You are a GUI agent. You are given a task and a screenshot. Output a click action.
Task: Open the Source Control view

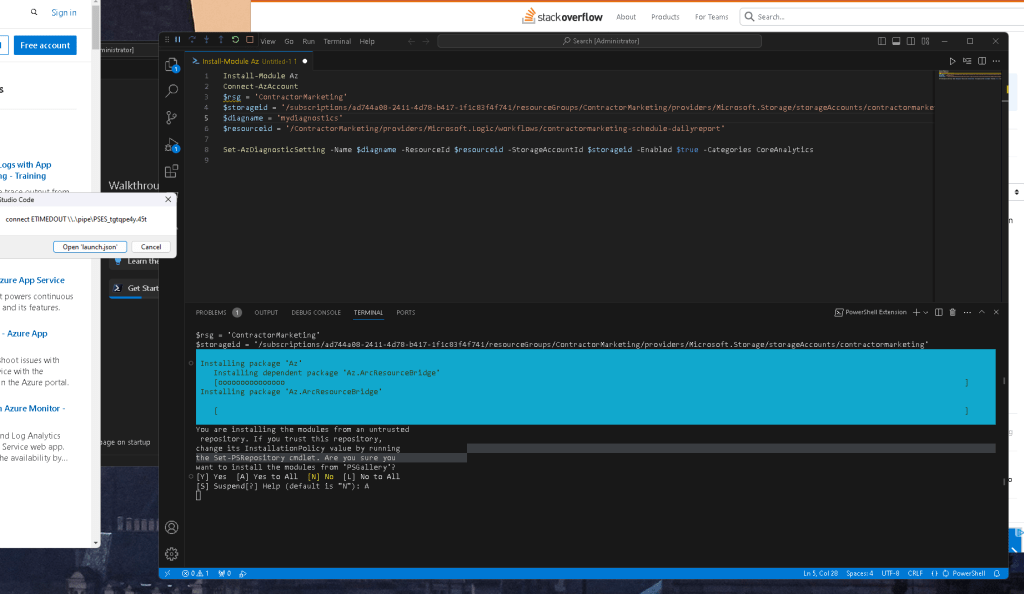(172, 117)
